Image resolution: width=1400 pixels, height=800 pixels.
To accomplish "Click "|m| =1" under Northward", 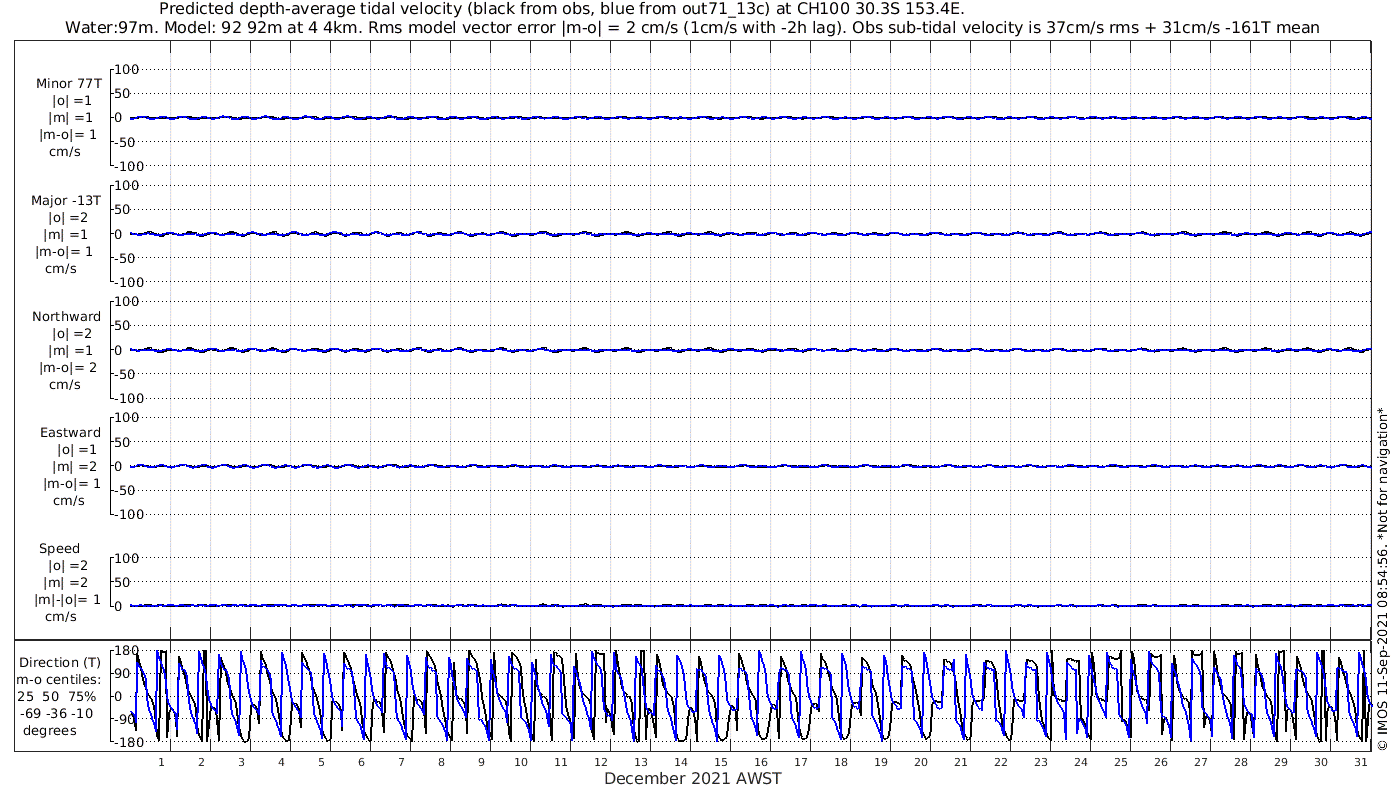I will tap(70, 350).
